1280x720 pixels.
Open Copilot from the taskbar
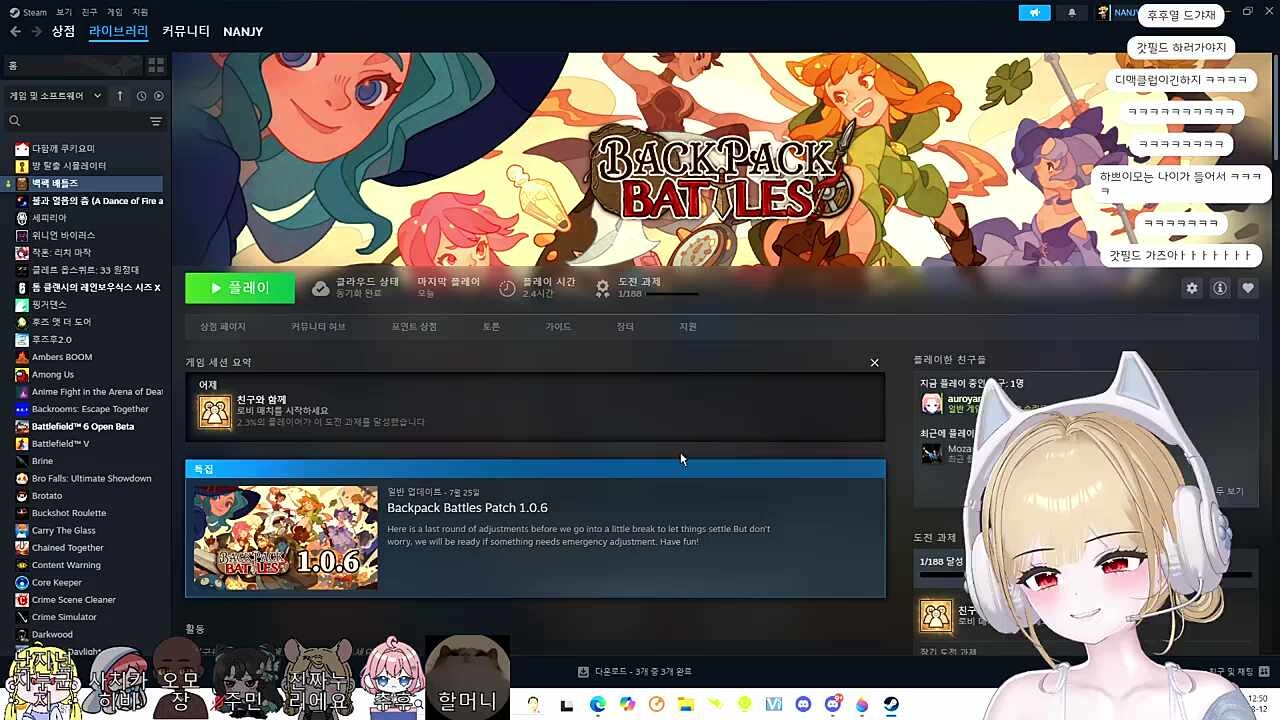point(627,704)
